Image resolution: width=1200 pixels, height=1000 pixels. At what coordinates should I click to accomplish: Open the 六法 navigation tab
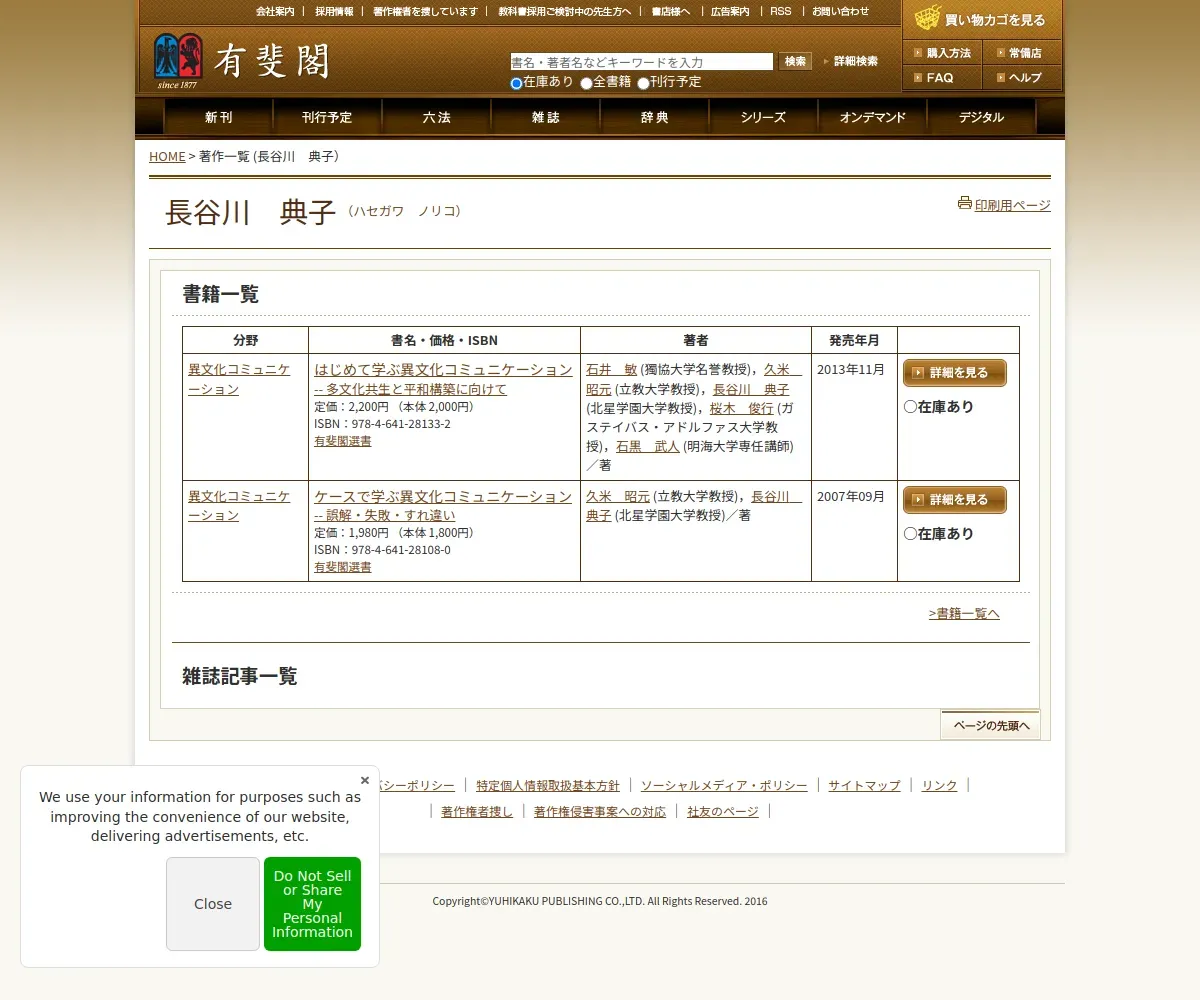[436, 117]
